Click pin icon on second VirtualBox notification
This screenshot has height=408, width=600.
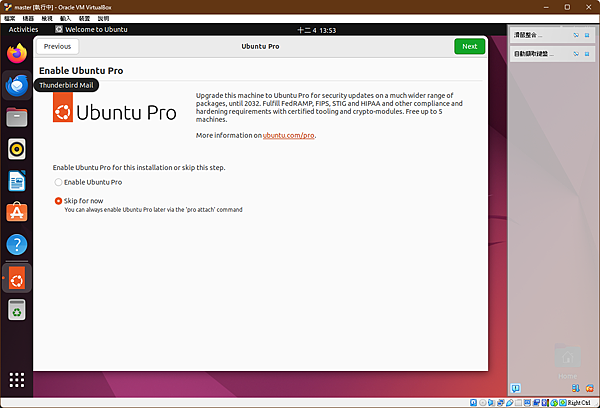point(576,54)
